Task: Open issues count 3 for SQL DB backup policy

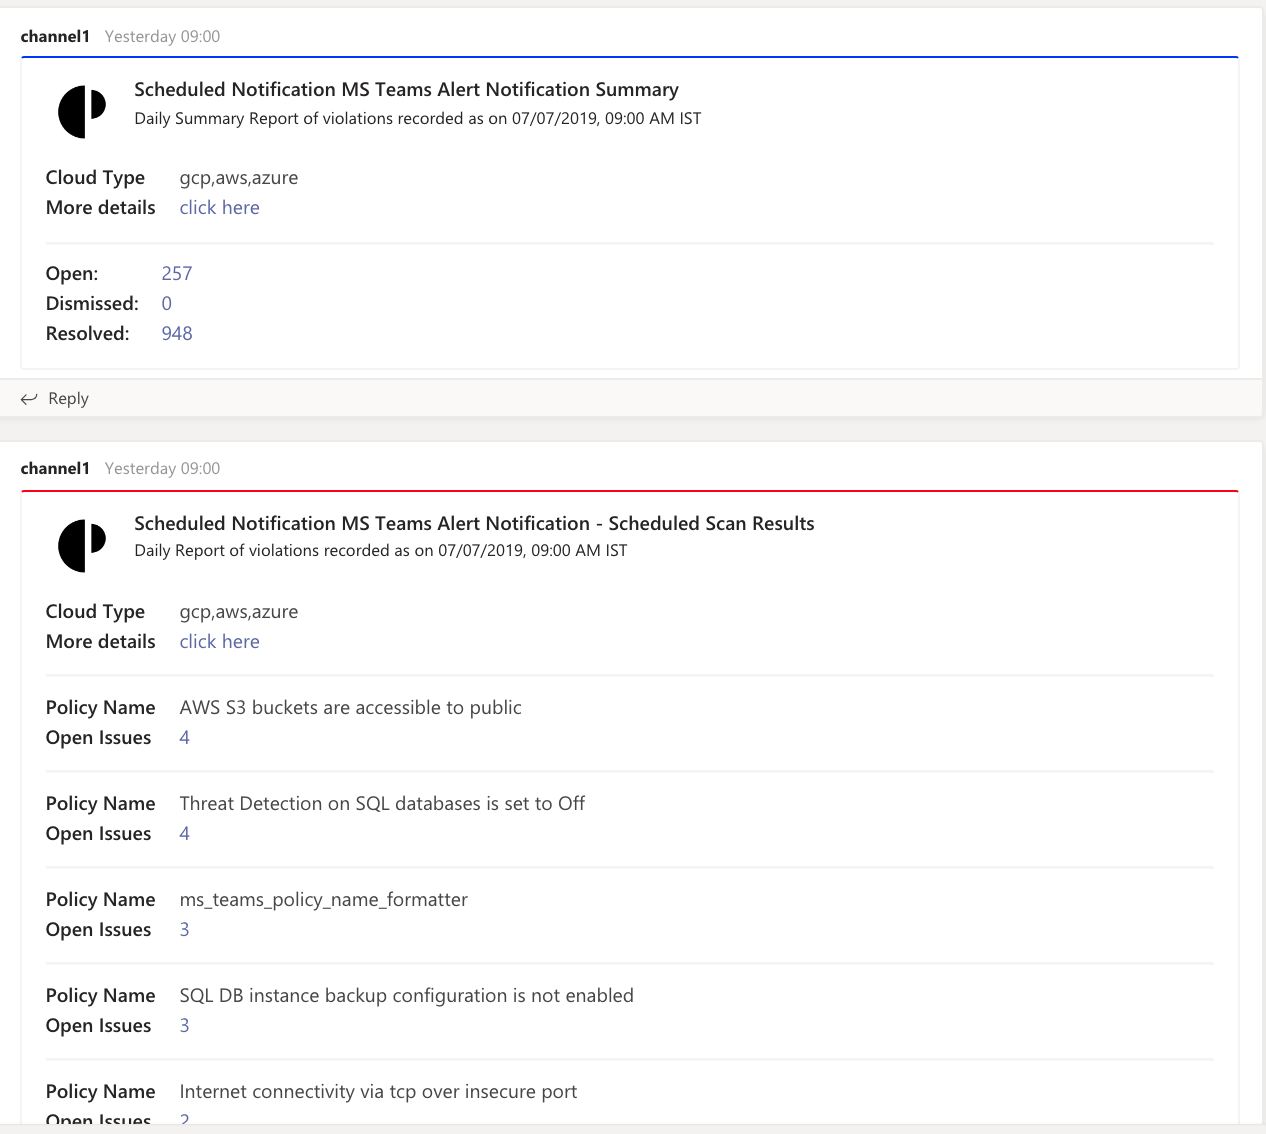Action: pyautogui.click(x=184, y=1025)
